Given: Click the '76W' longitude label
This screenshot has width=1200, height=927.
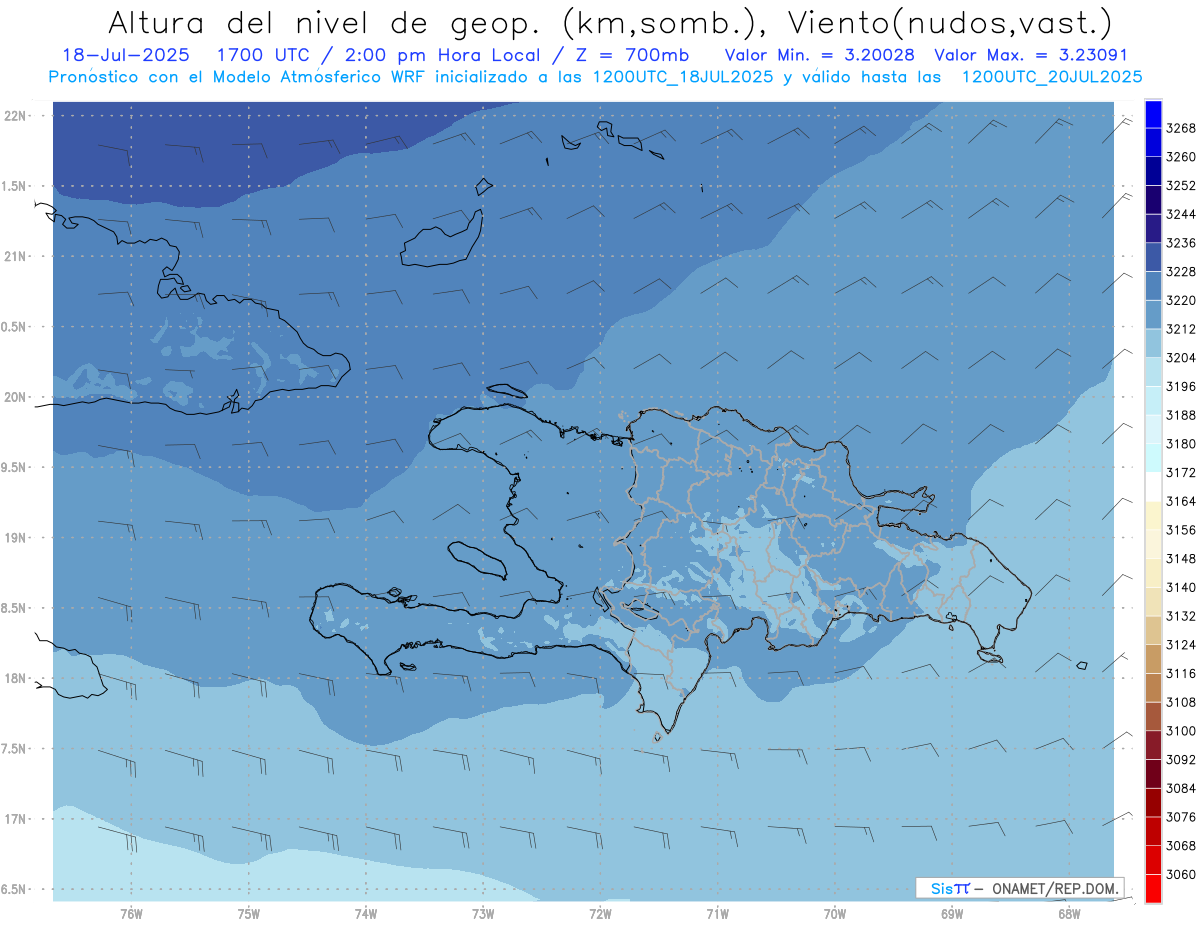Looking at the screenshot, I should point(131,914).
